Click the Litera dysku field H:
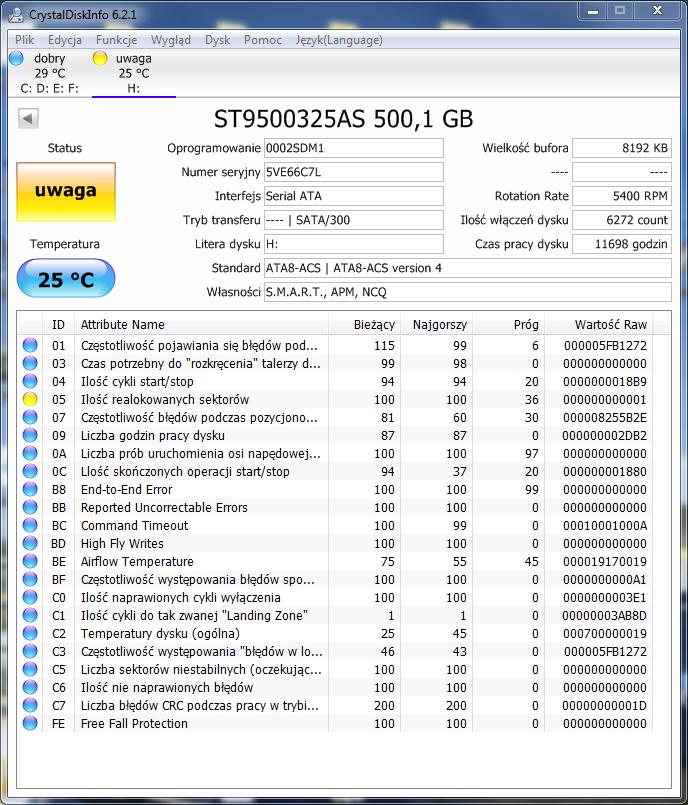Screen dimensions: 688x805 [354, 244]
